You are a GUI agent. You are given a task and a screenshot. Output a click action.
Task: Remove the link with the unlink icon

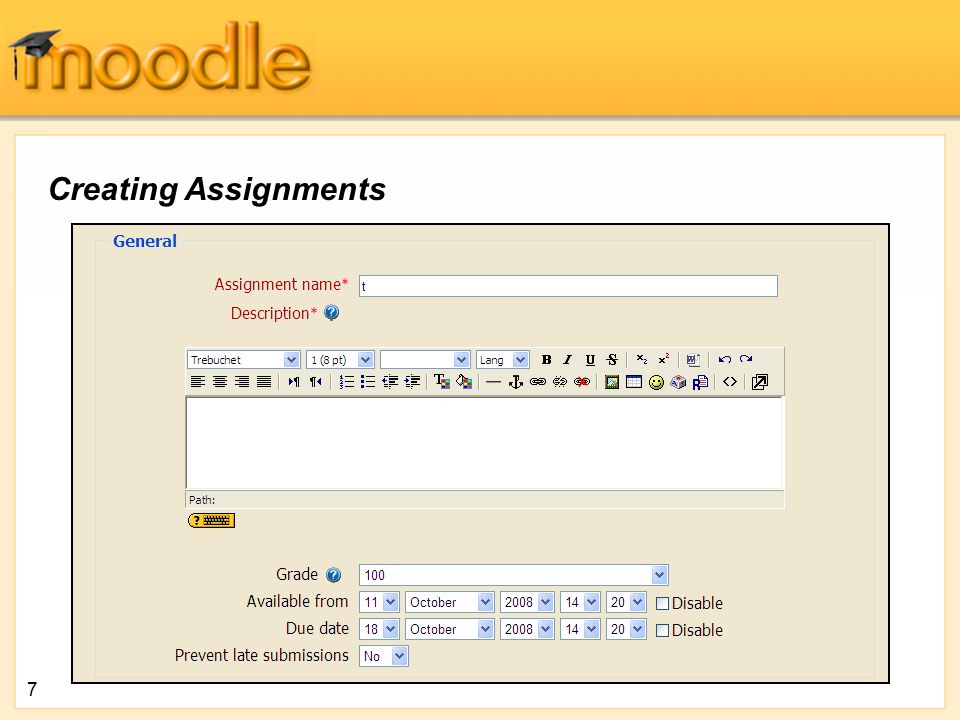pyautogui.click(x=560, y=382)
